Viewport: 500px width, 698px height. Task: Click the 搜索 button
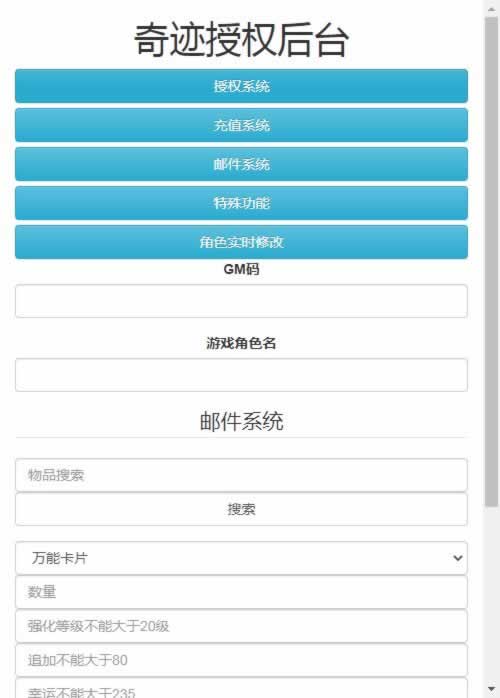241,509
